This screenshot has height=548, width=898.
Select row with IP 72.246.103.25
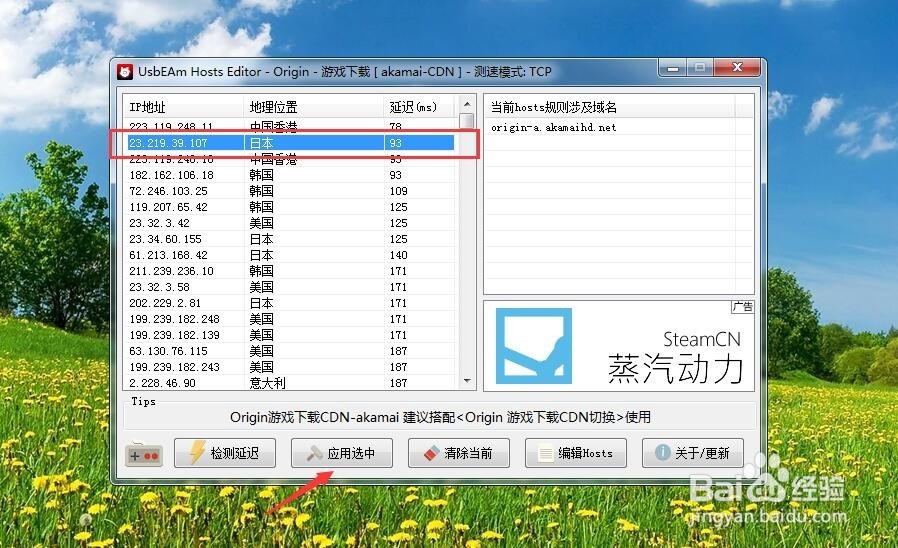(290, 191)
